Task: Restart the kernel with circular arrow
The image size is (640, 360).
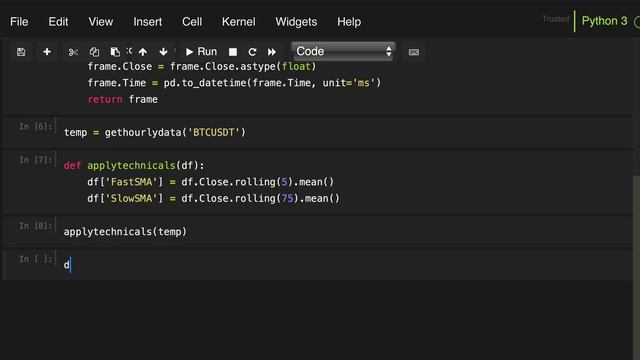Action: [x=252, y=52]
